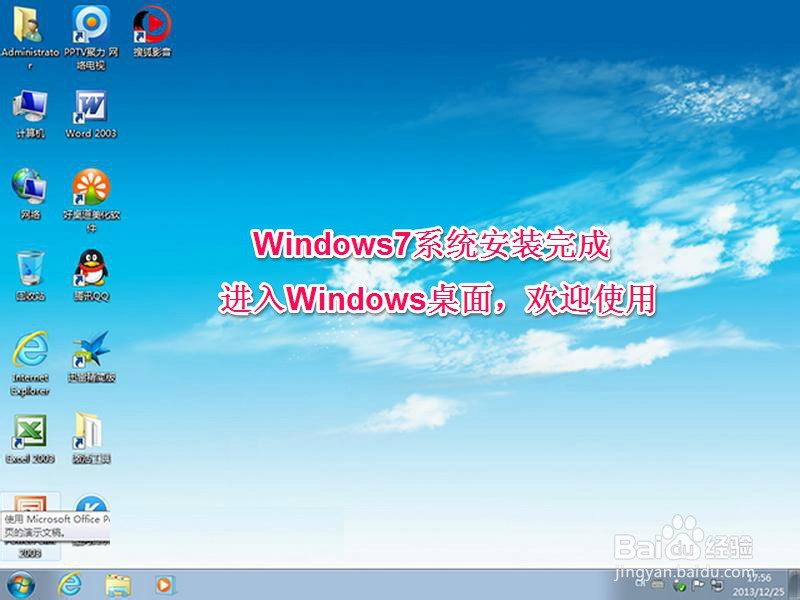Select the blue K icon shortcut
Image resolution: width=800 pixels, height=600 pixels.
click(91, 504)
